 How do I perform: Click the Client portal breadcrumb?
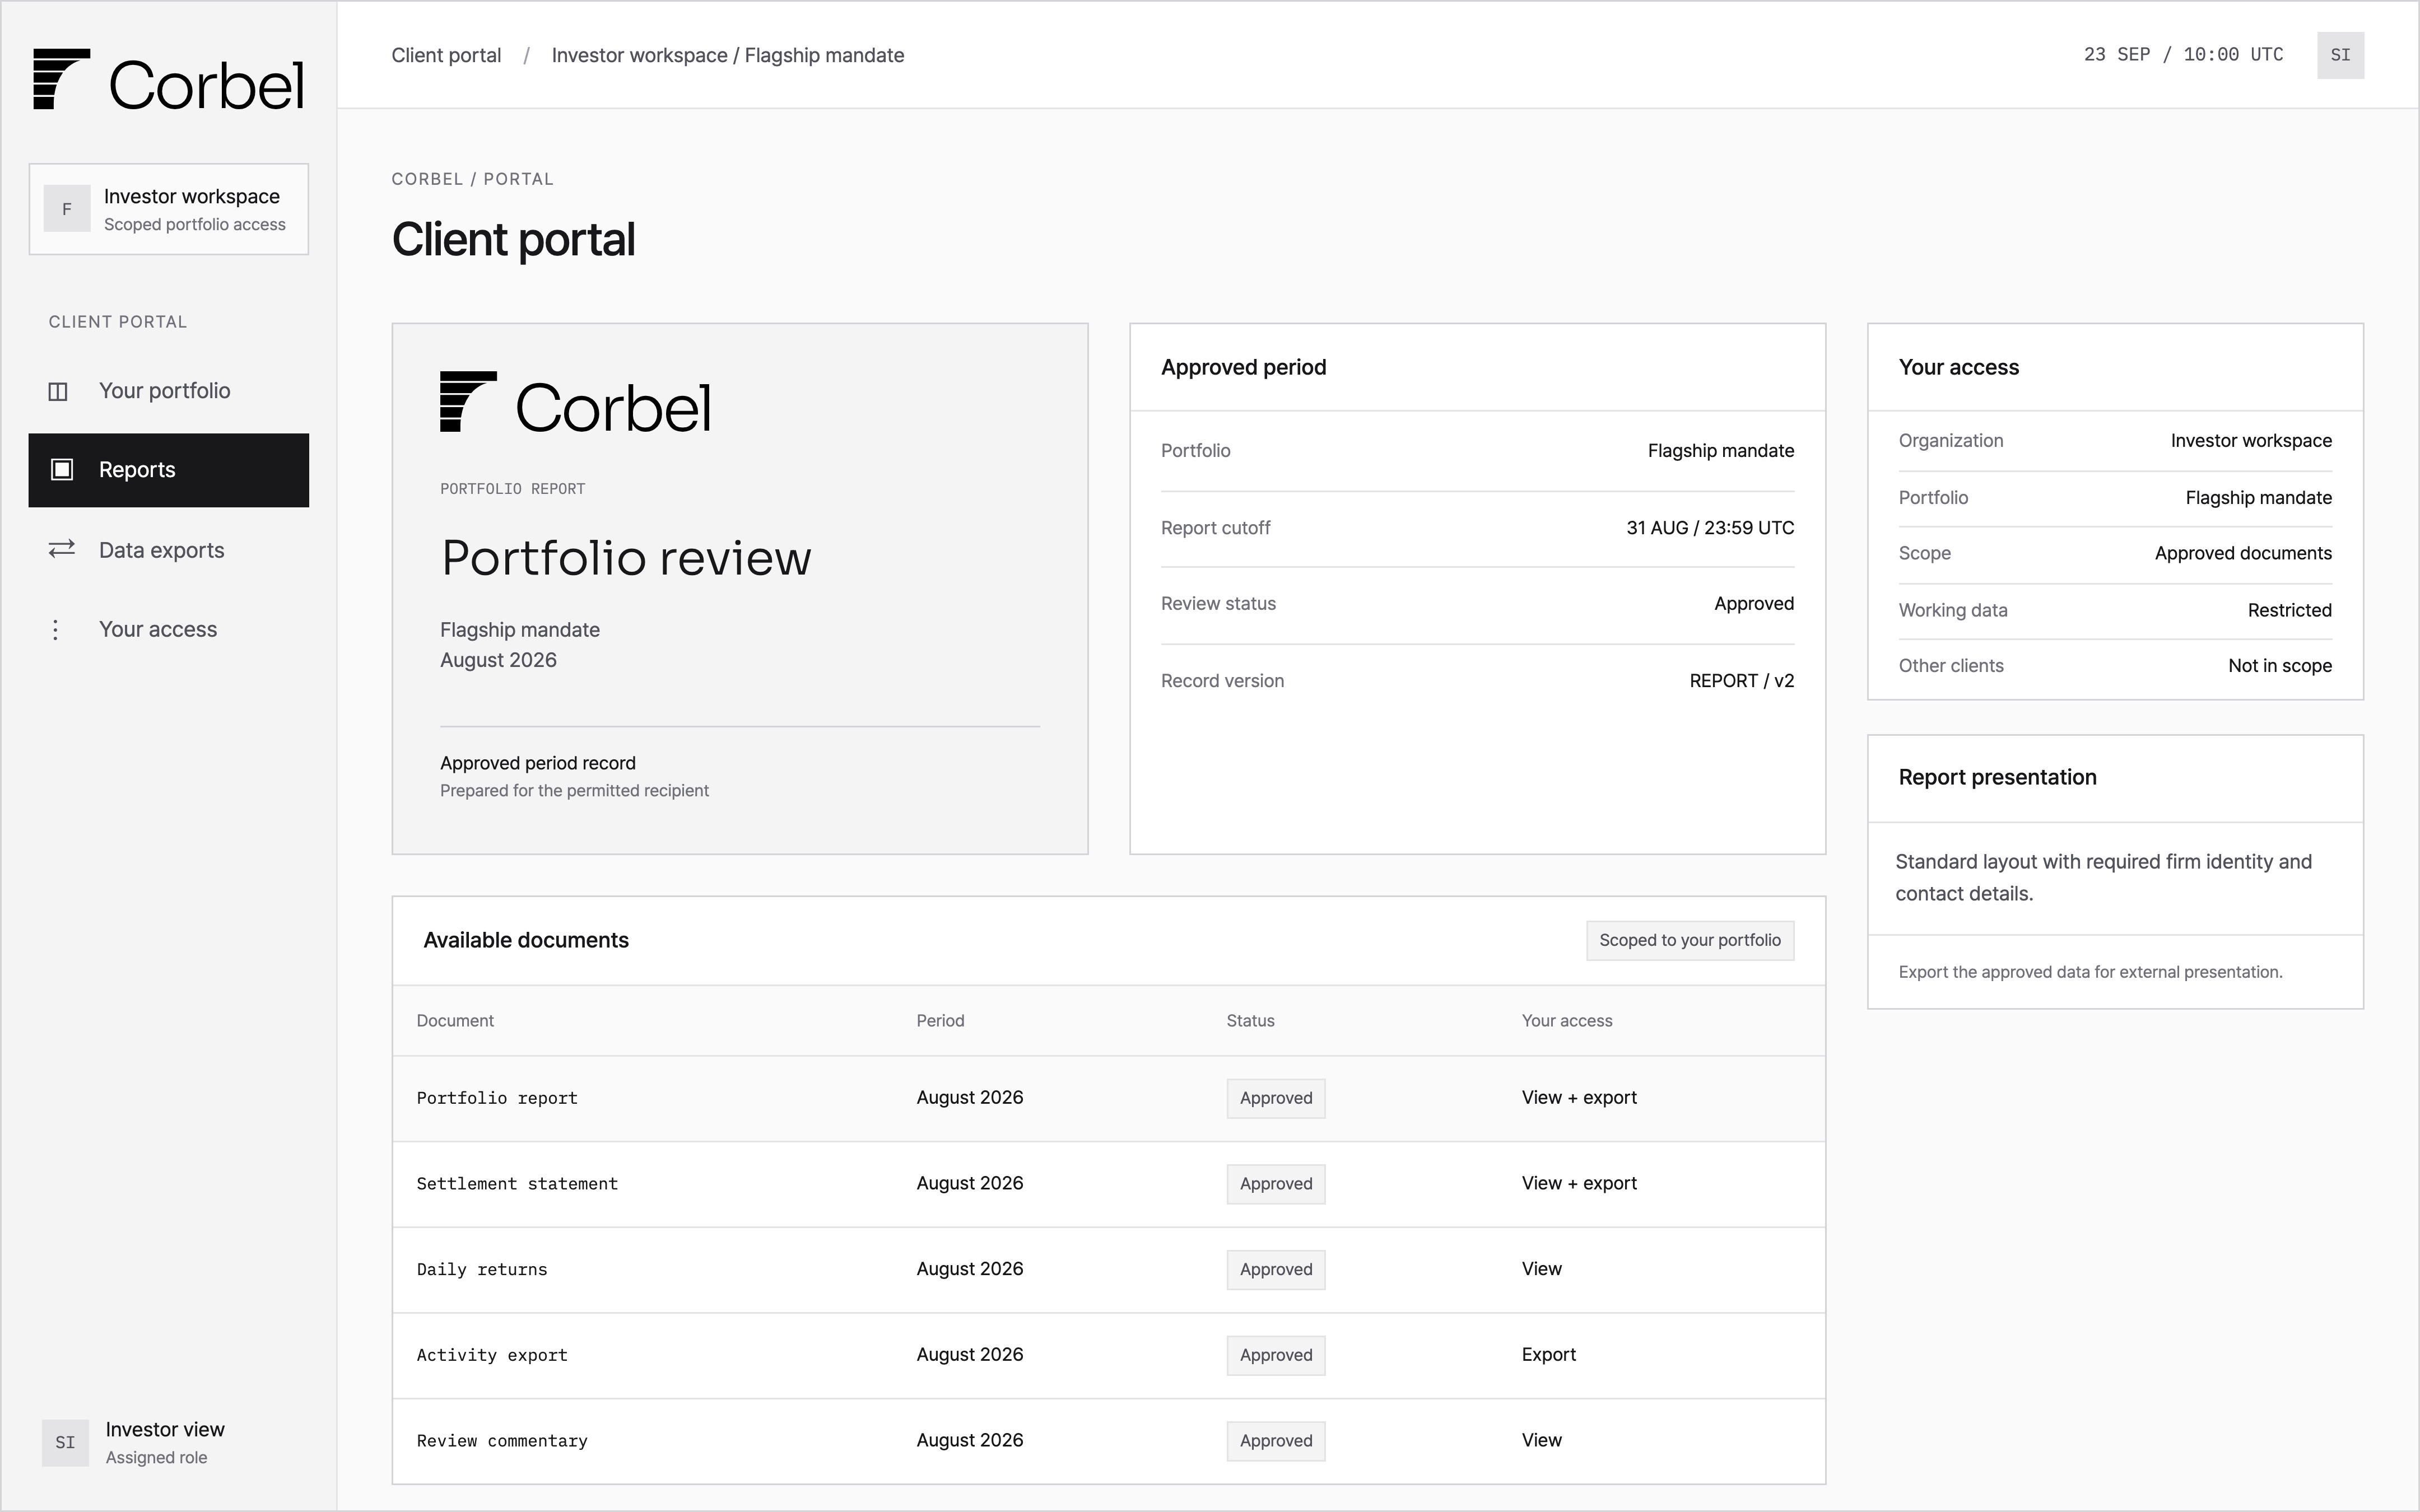pyautogui.click(x=446, y=55)
